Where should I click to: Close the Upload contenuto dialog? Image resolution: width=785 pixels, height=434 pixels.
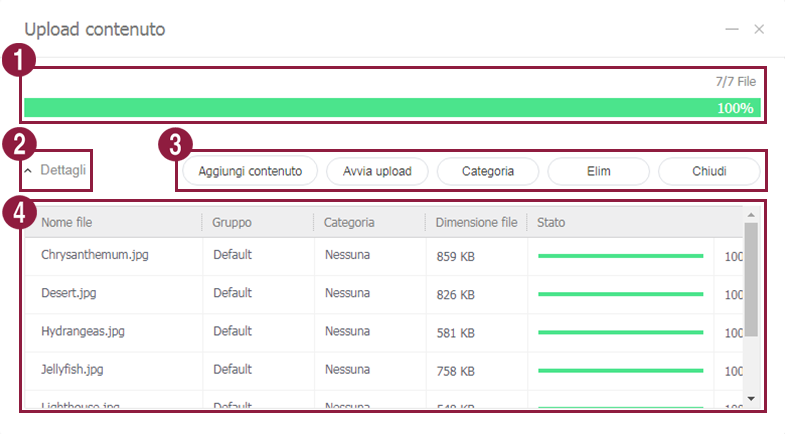point(759,30)
